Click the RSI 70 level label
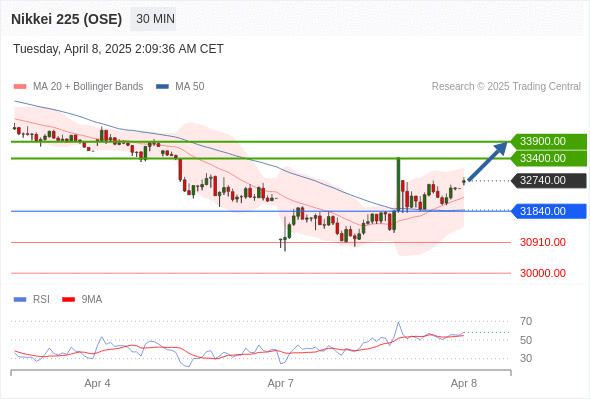Image resolution: width=590 pixels, height=400 pixels. tap(526, 321)
